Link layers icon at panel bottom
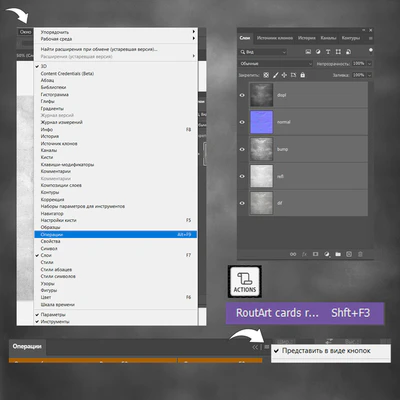Screen dimensions: 400x400 coord(293,254)
